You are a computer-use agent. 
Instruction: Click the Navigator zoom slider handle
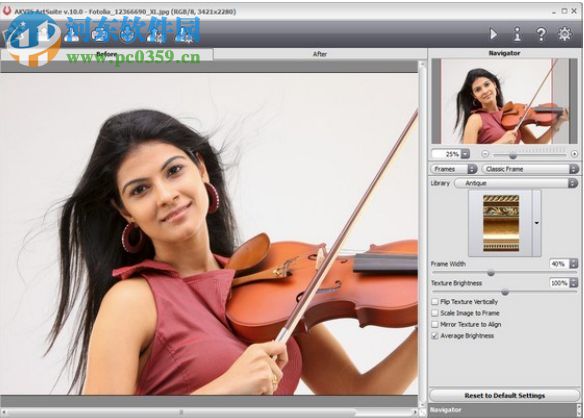pos(513,155)
